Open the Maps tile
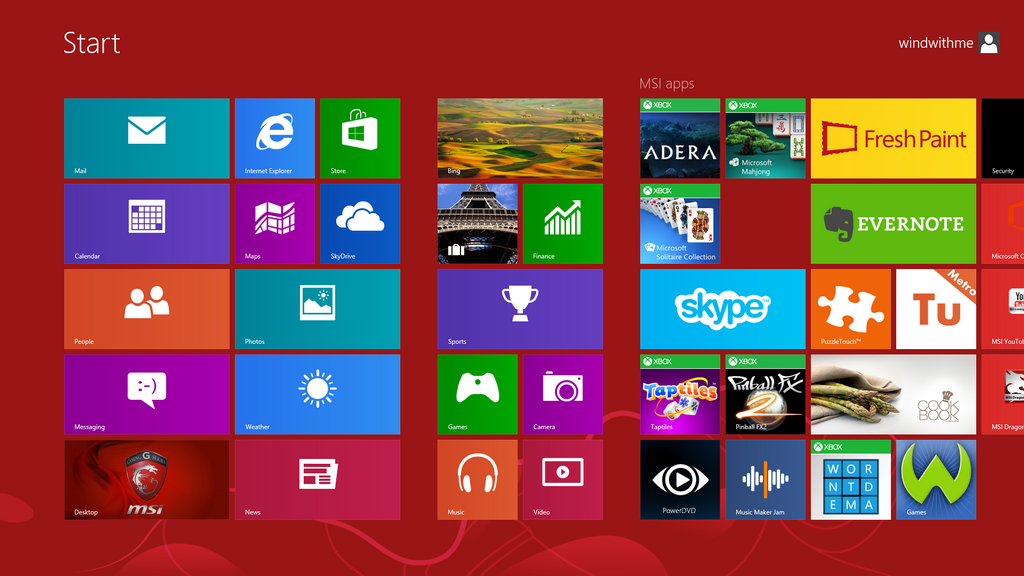 275,224
